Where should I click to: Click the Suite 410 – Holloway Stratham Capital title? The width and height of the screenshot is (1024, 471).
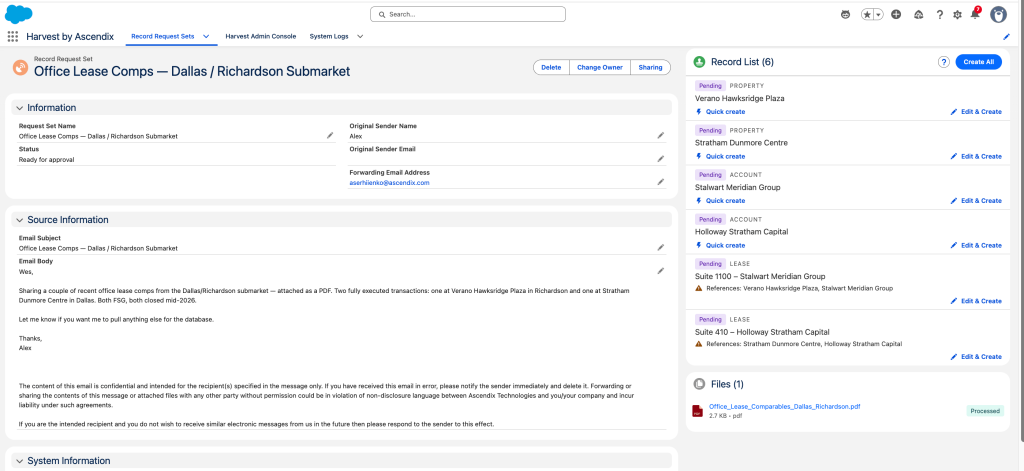pos(762,332)
